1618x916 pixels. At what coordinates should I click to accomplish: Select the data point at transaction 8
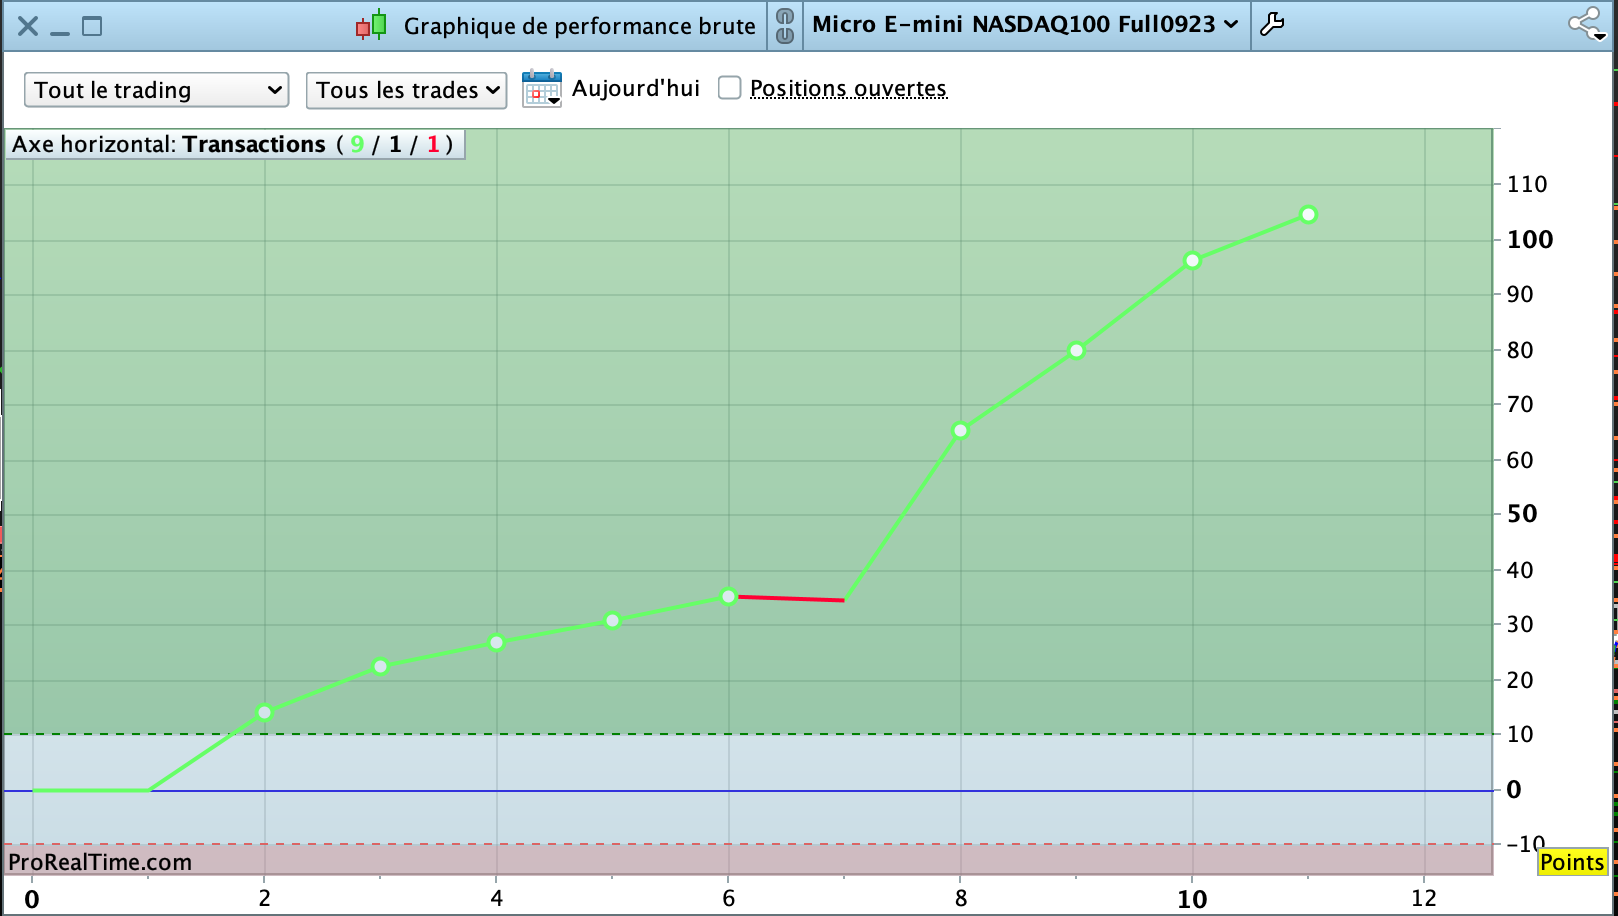click(961, 431)
